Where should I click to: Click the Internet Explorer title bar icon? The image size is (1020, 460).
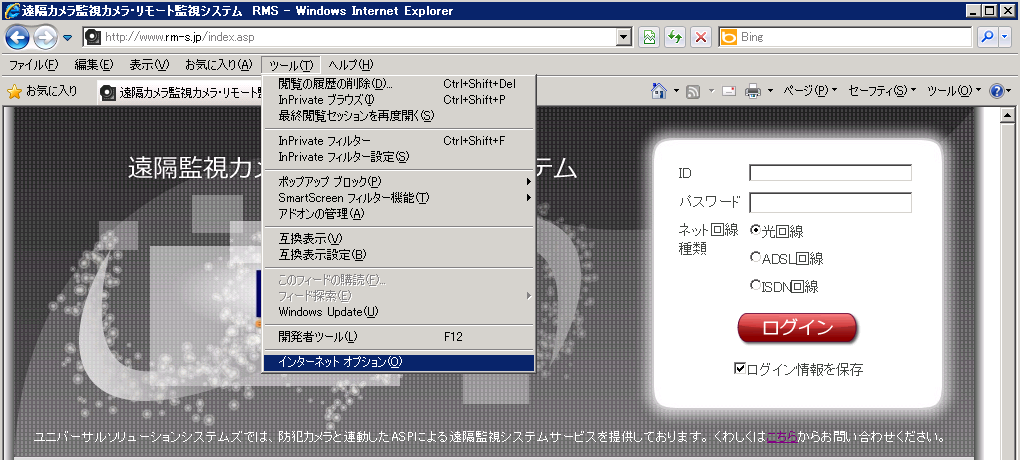tap(11, 10)
